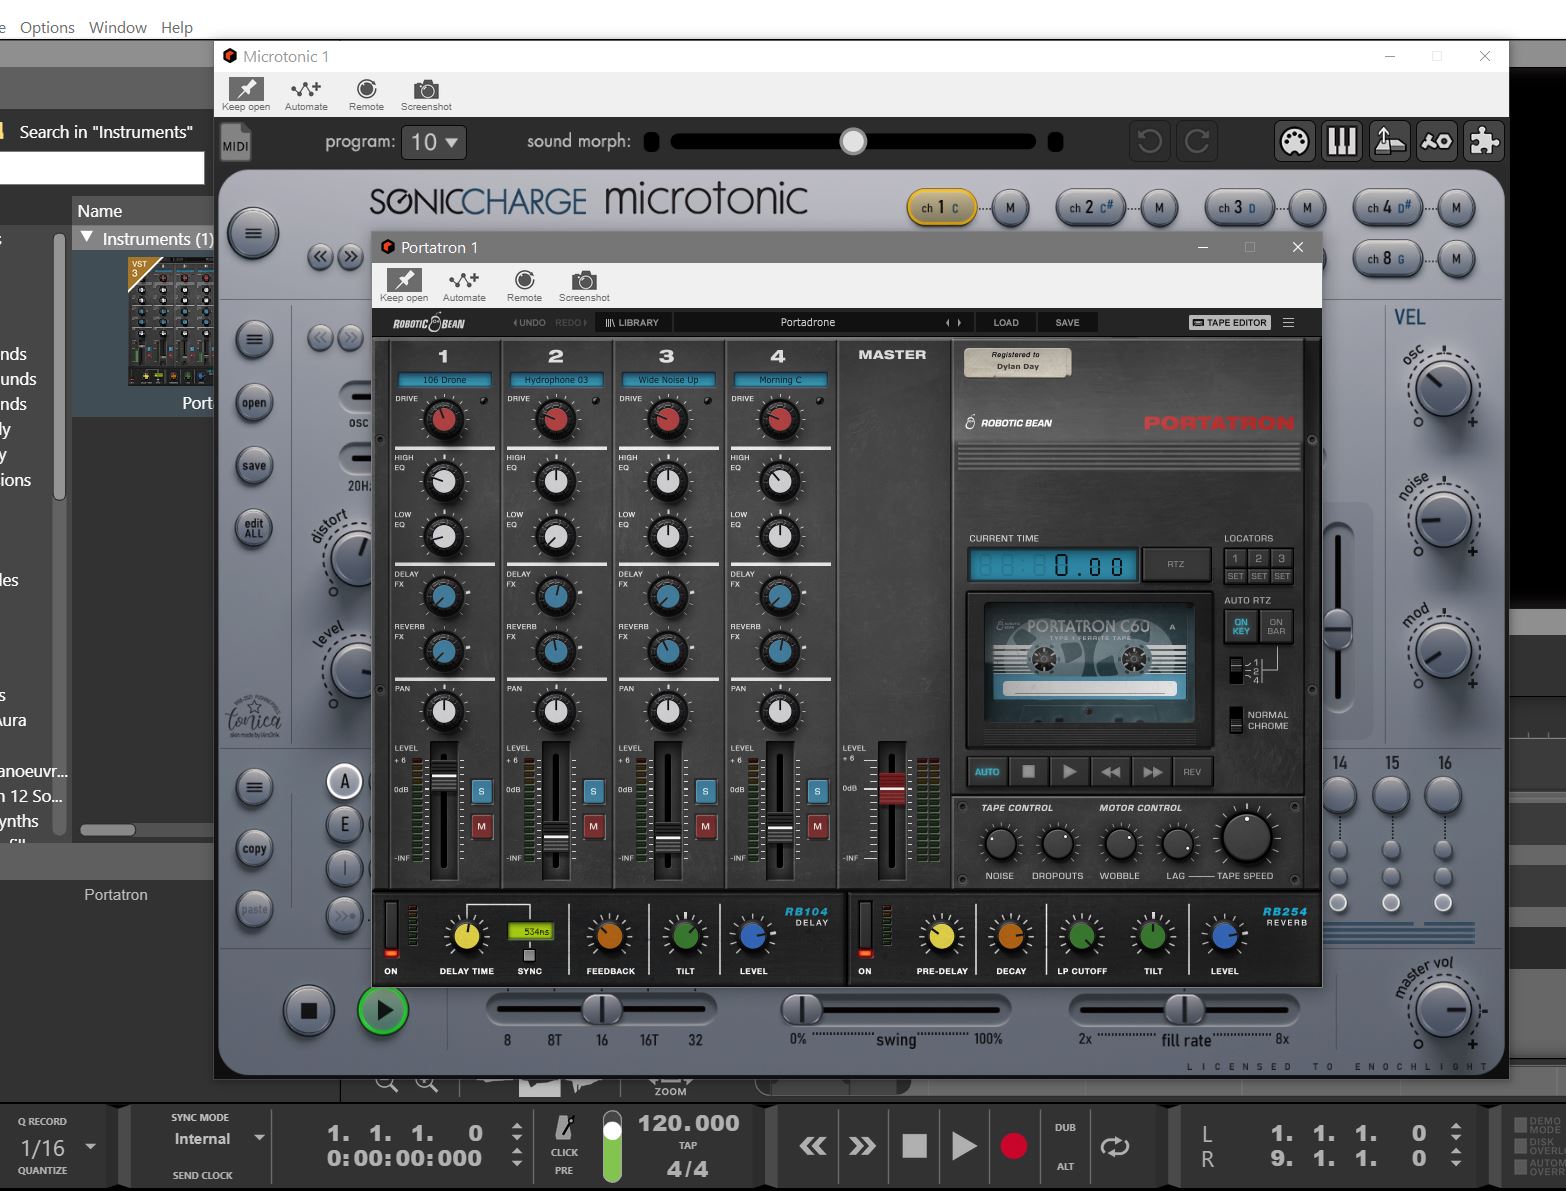Select Portatron instrument thumbnail in browser
1566x1191 pixels.
[170, 322]
